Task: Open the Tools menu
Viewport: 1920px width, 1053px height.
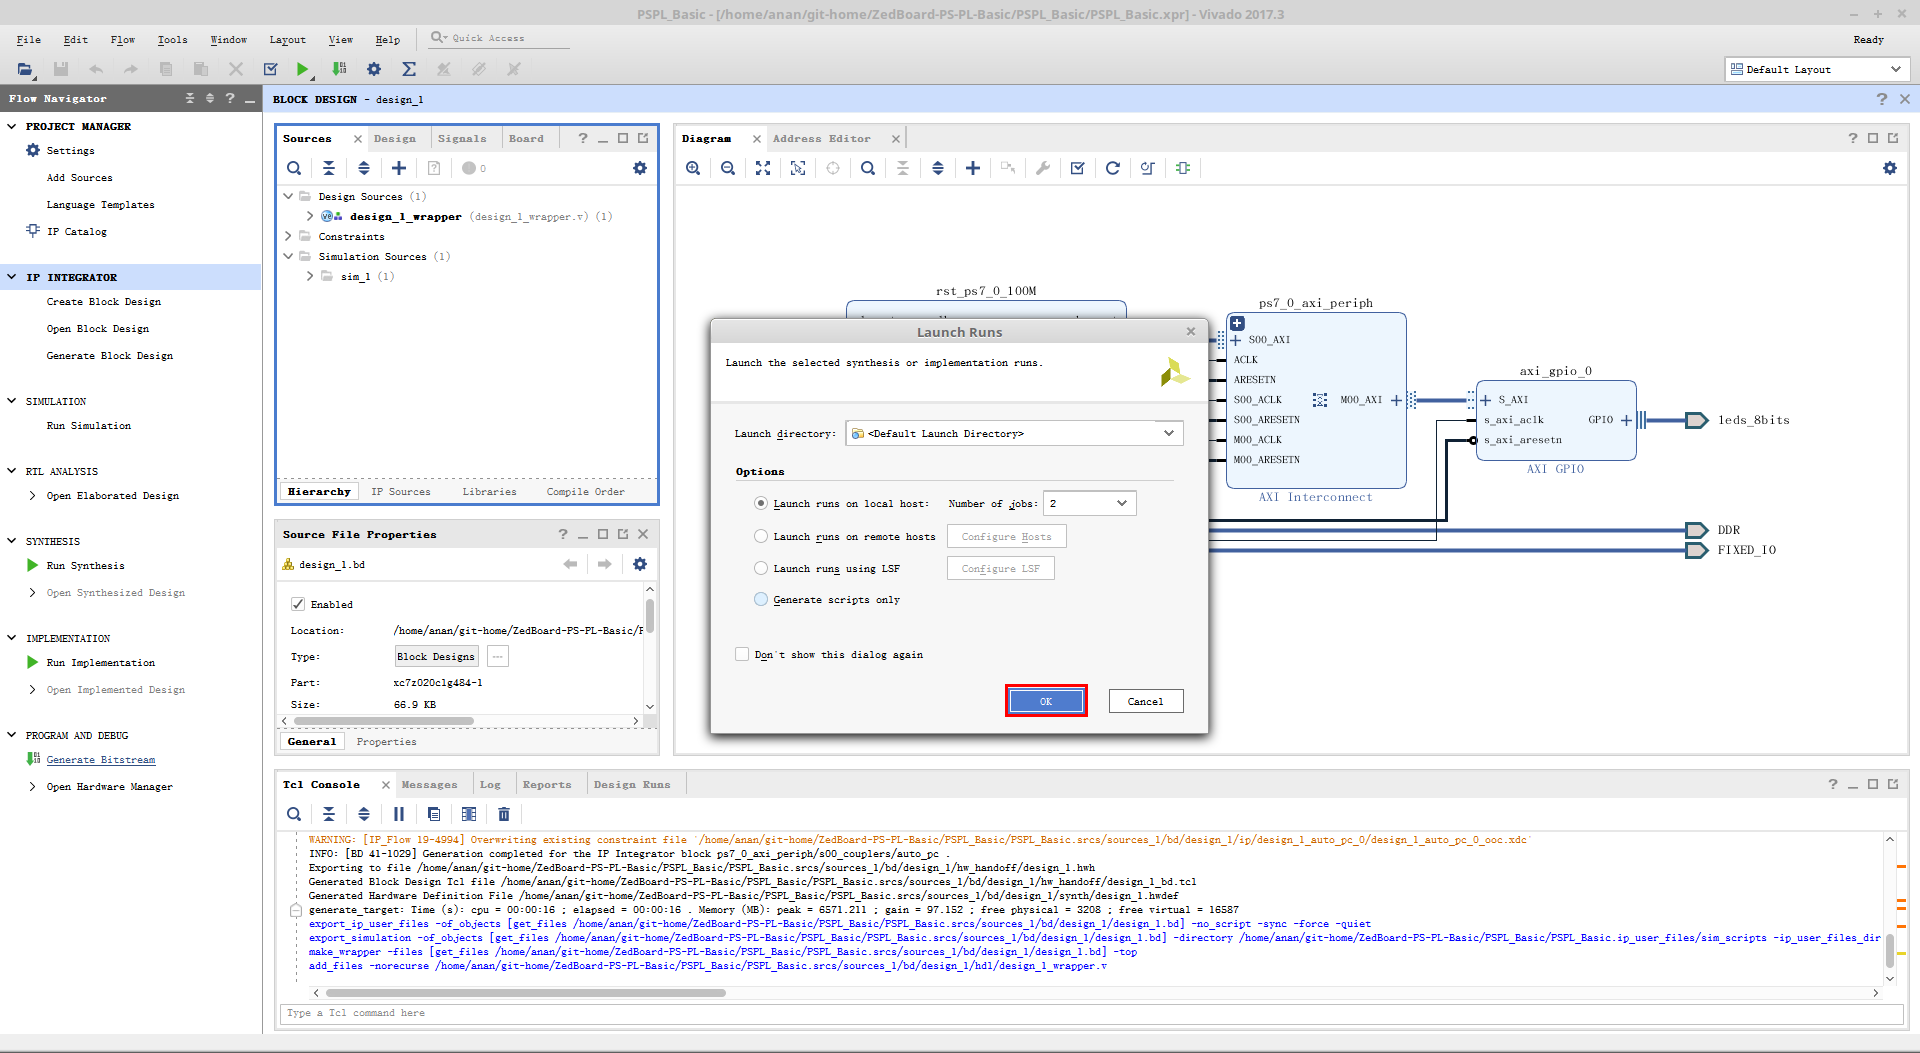Action: pyautogui.click(x=172, y=40)
